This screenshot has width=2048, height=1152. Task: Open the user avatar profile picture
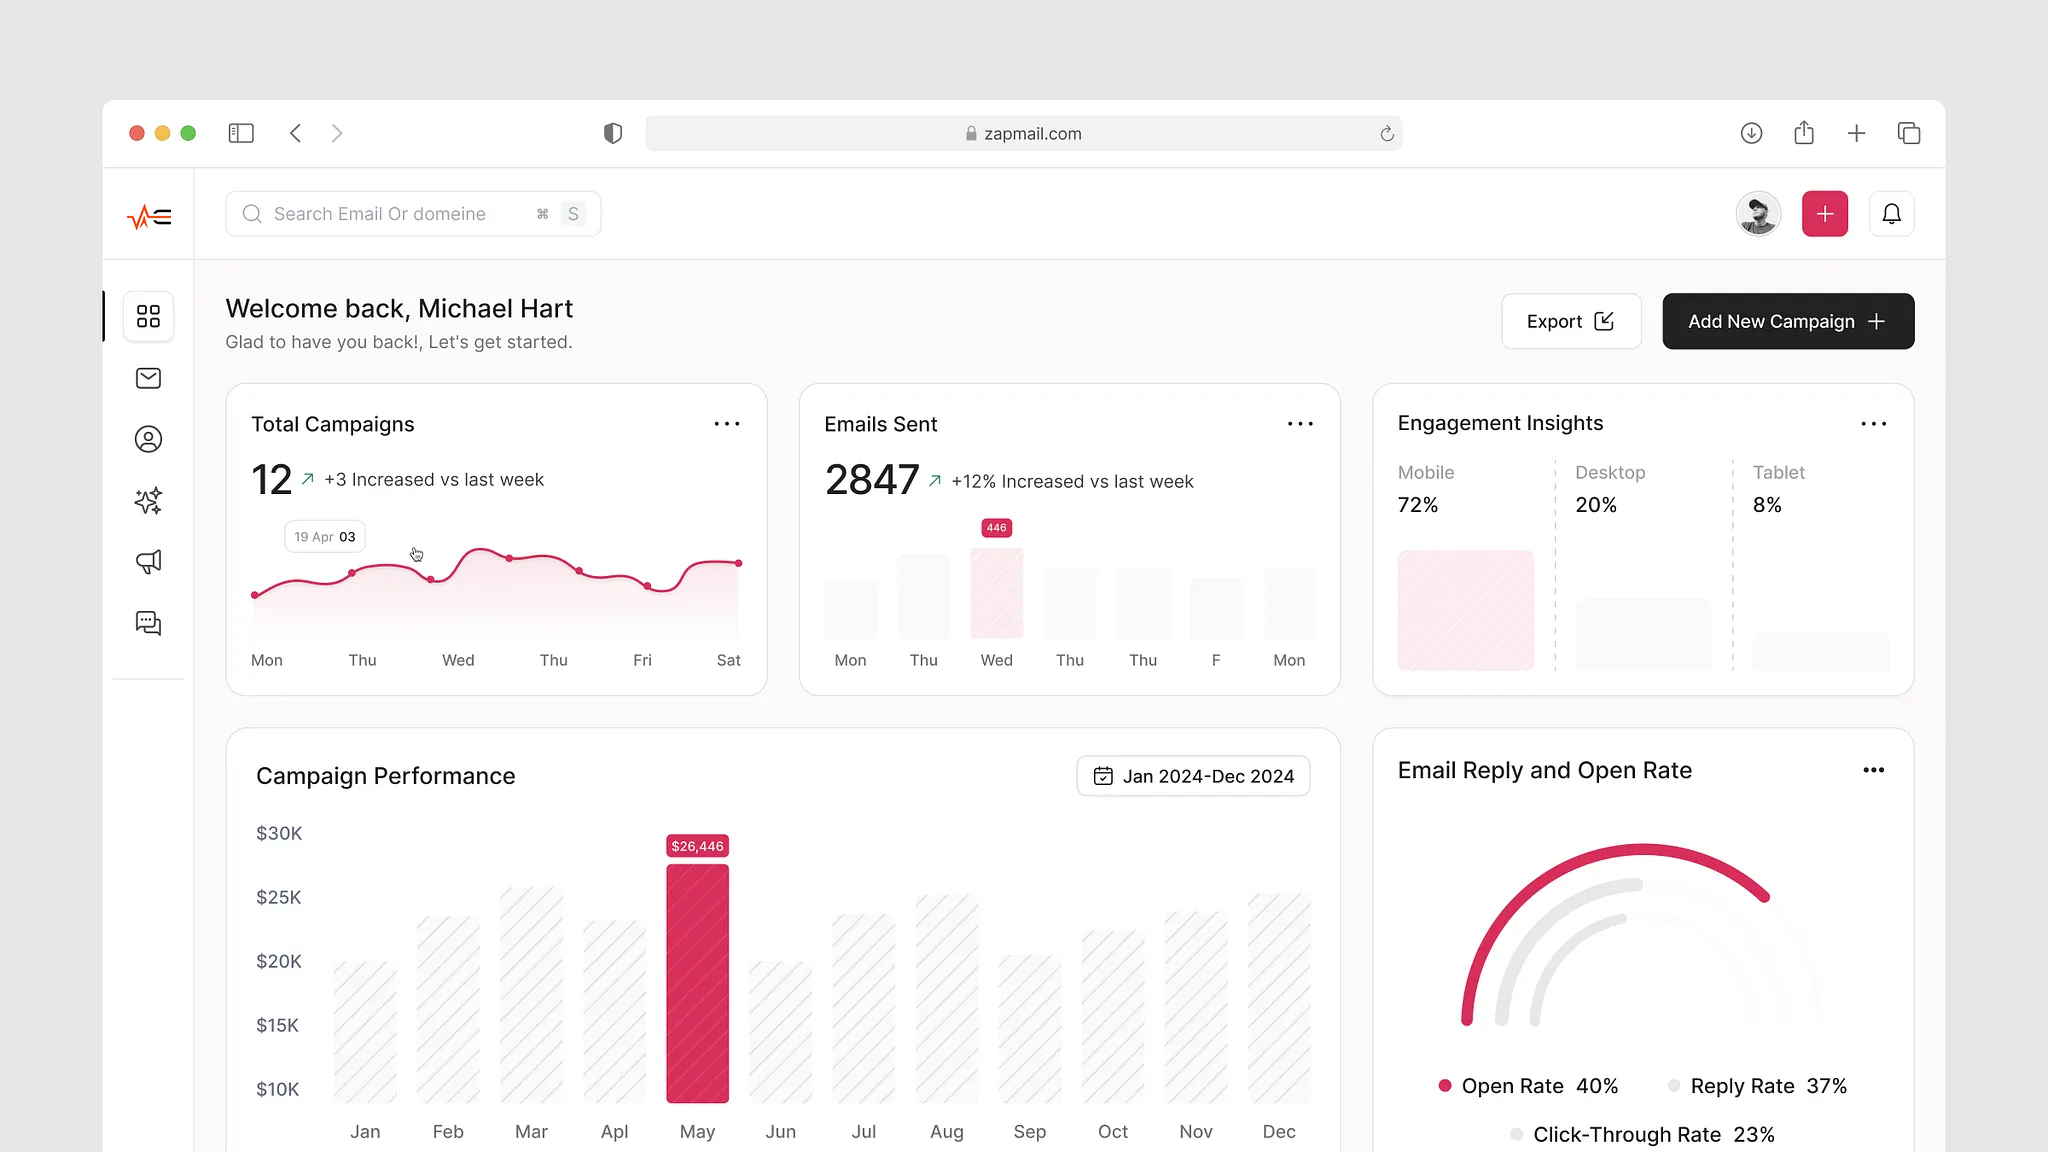(x=1757, y=214)
